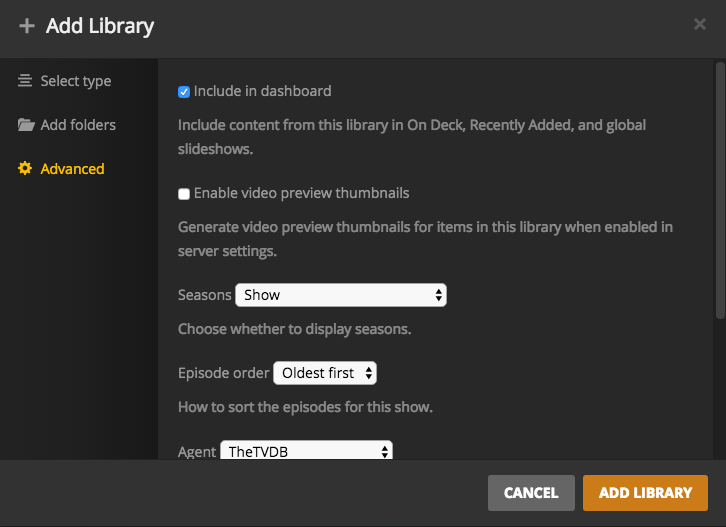Click the 'Include in dashboard' label text
Image resolution: width=726 pixels, height=527 pixels.
point(262,91)
